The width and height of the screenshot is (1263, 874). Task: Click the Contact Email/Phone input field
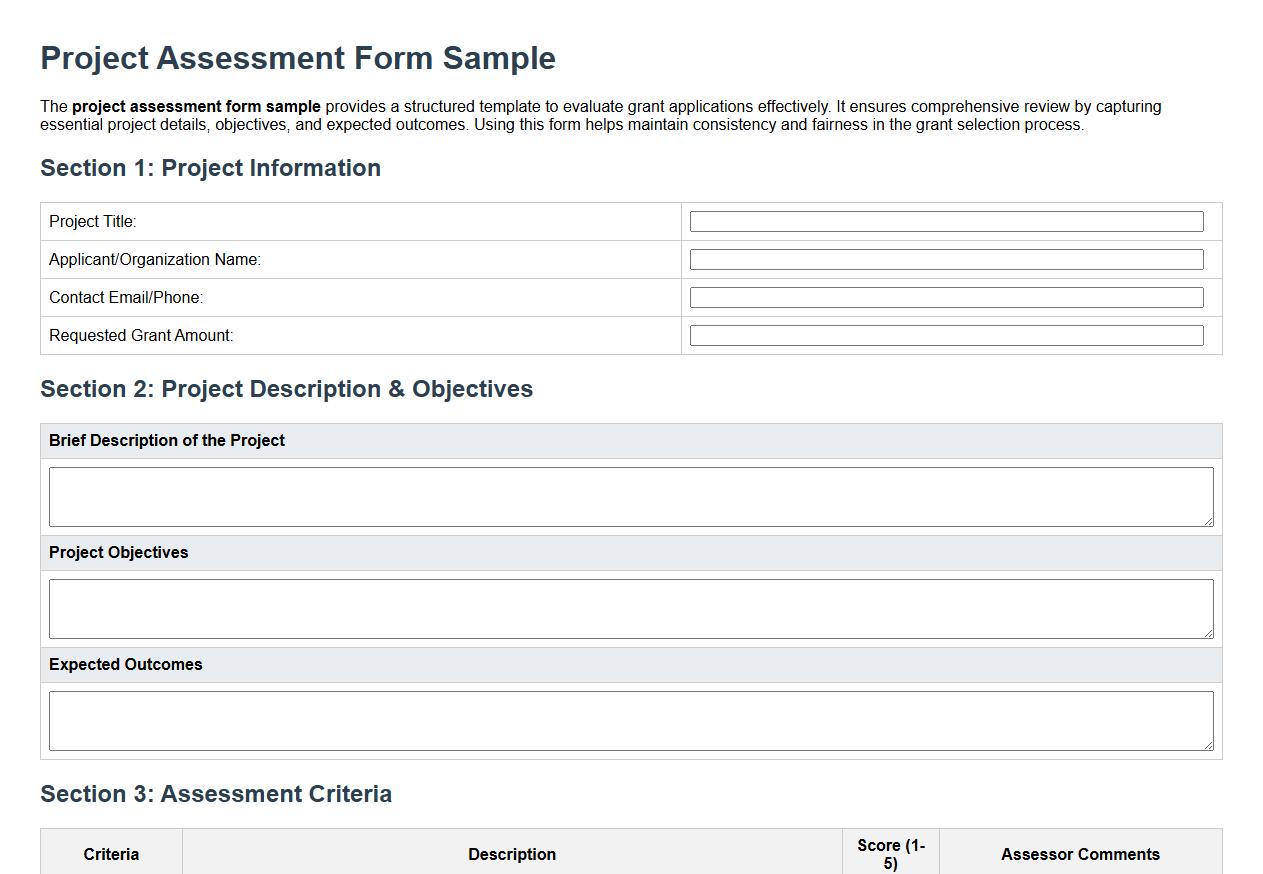(945, 296)
